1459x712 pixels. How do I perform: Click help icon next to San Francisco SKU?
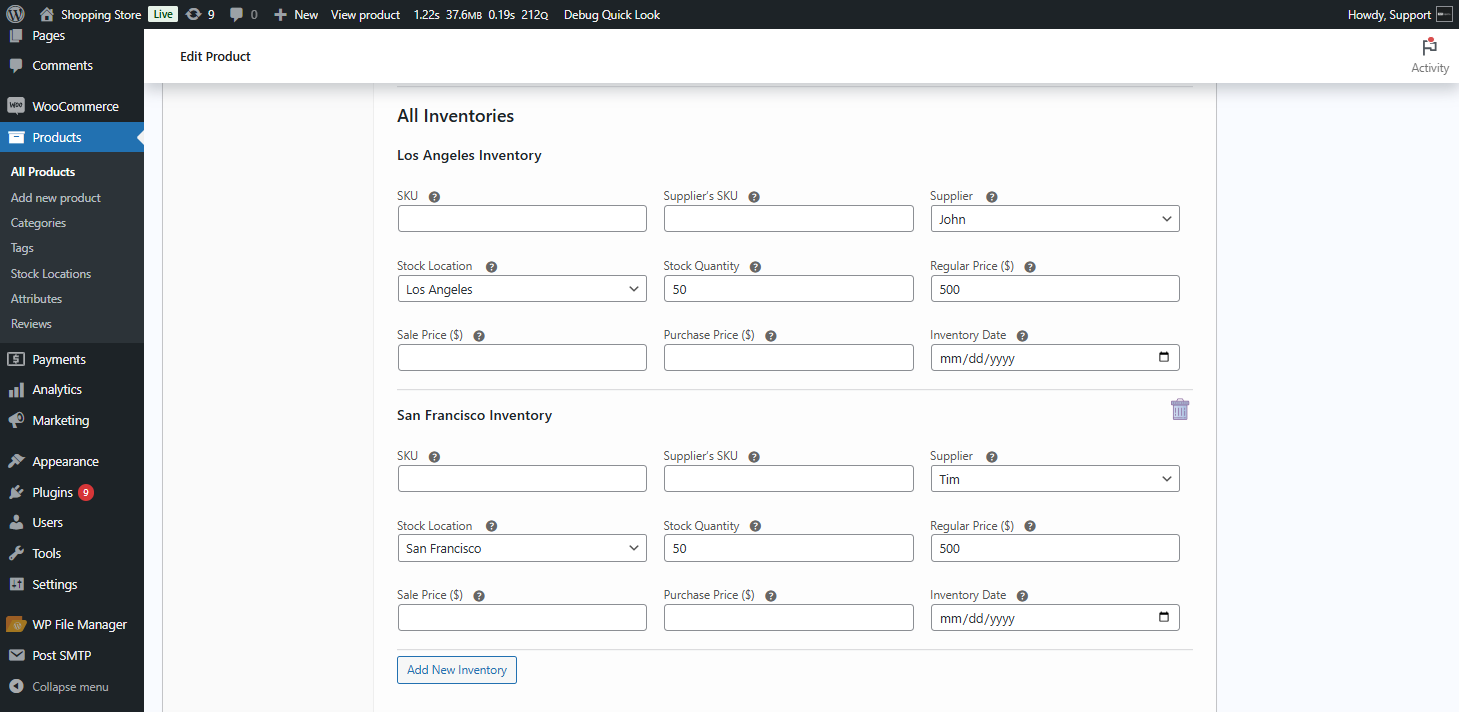coord(434,457)
